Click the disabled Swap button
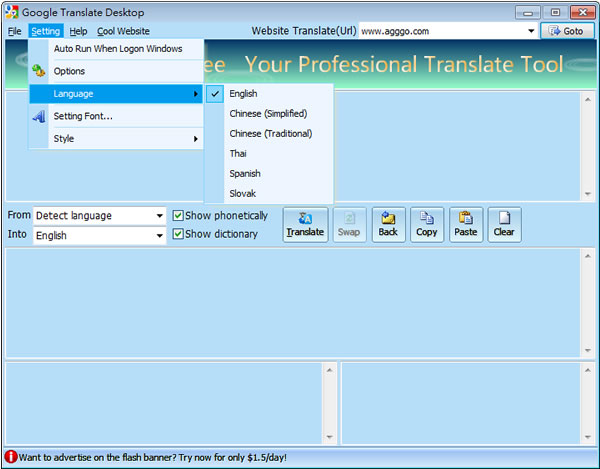Image resolution: width=600 pixels, height=469 pixels. 349,225
